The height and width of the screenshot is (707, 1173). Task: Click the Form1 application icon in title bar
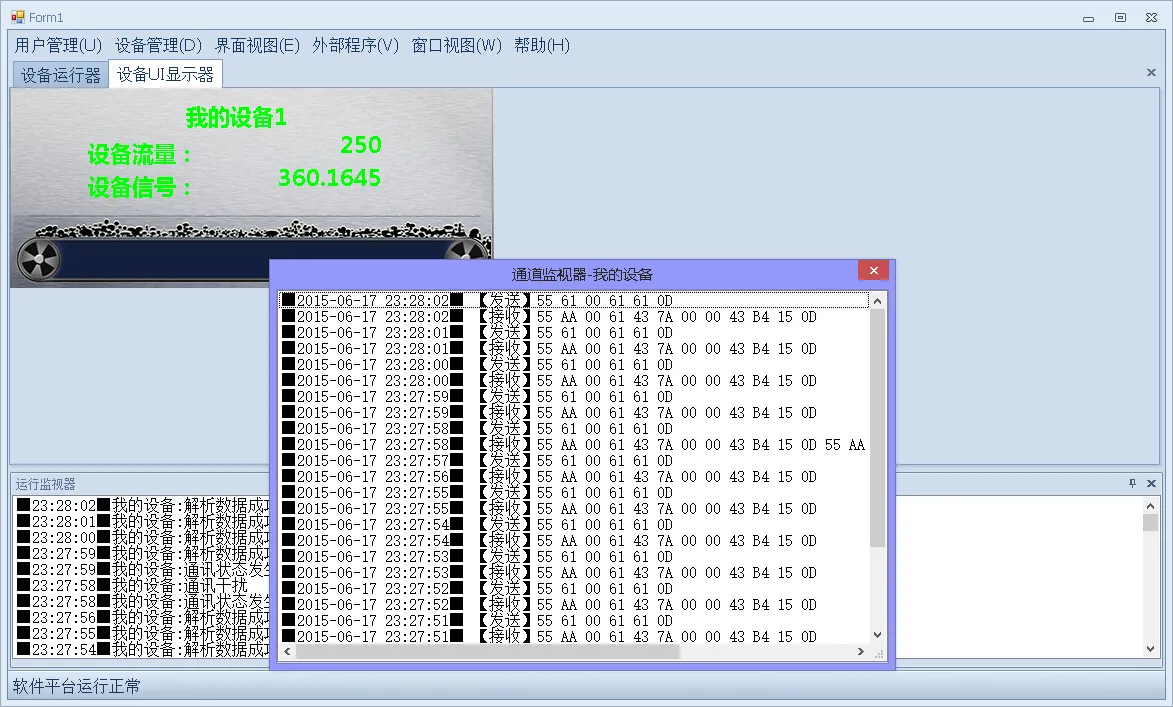click(17, 17)
